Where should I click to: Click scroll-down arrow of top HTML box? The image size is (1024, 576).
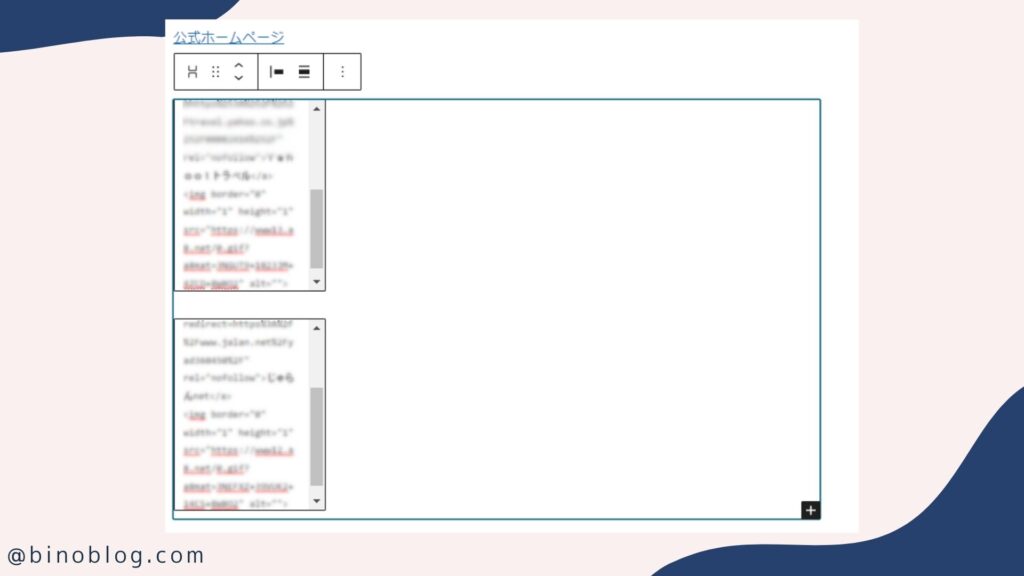pyautogui.click(x=317, y=281)
